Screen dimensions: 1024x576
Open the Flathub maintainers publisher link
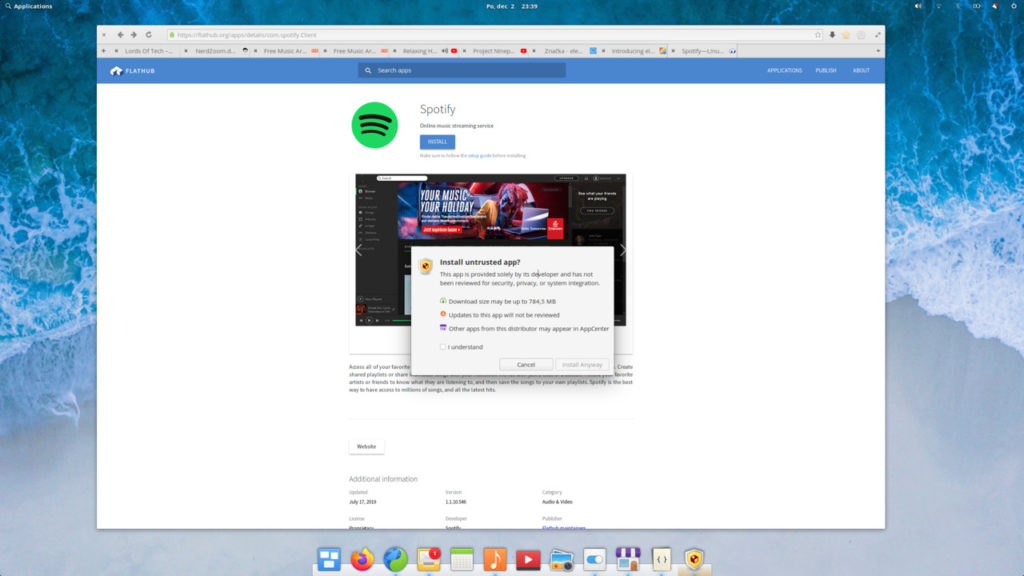[564, 528]
